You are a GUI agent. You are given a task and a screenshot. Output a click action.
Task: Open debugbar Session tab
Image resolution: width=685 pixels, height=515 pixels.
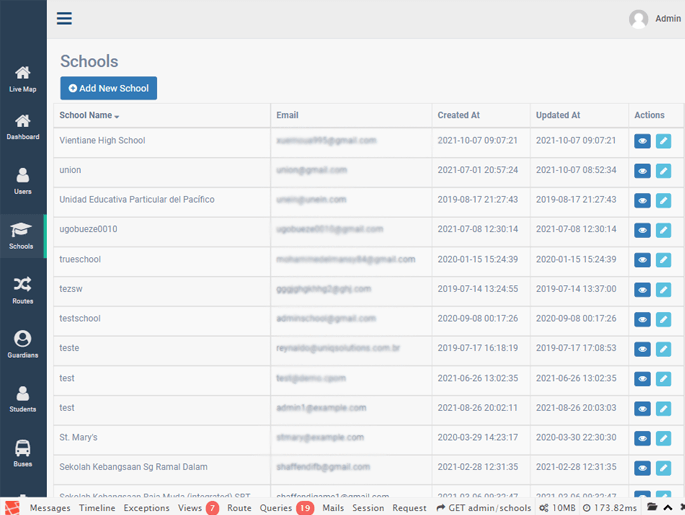click(x=368, y=508)
